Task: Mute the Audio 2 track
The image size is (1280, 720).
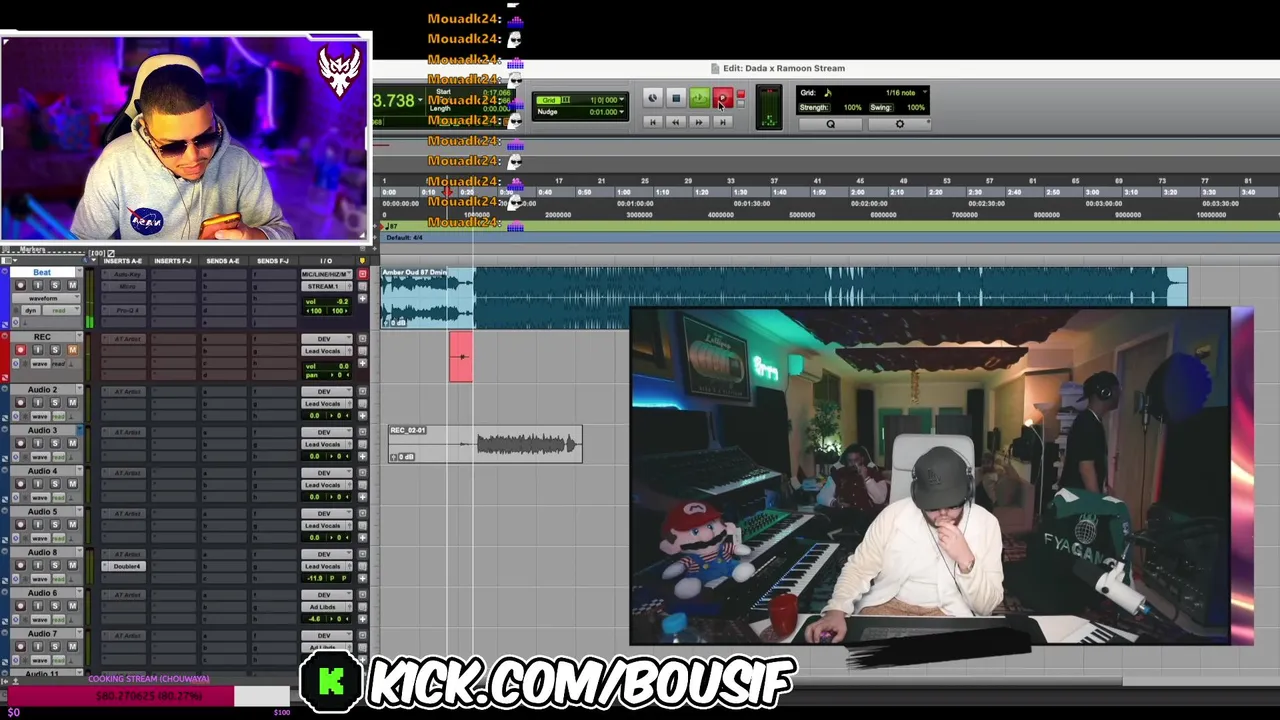Action: (x=72, y=402)
